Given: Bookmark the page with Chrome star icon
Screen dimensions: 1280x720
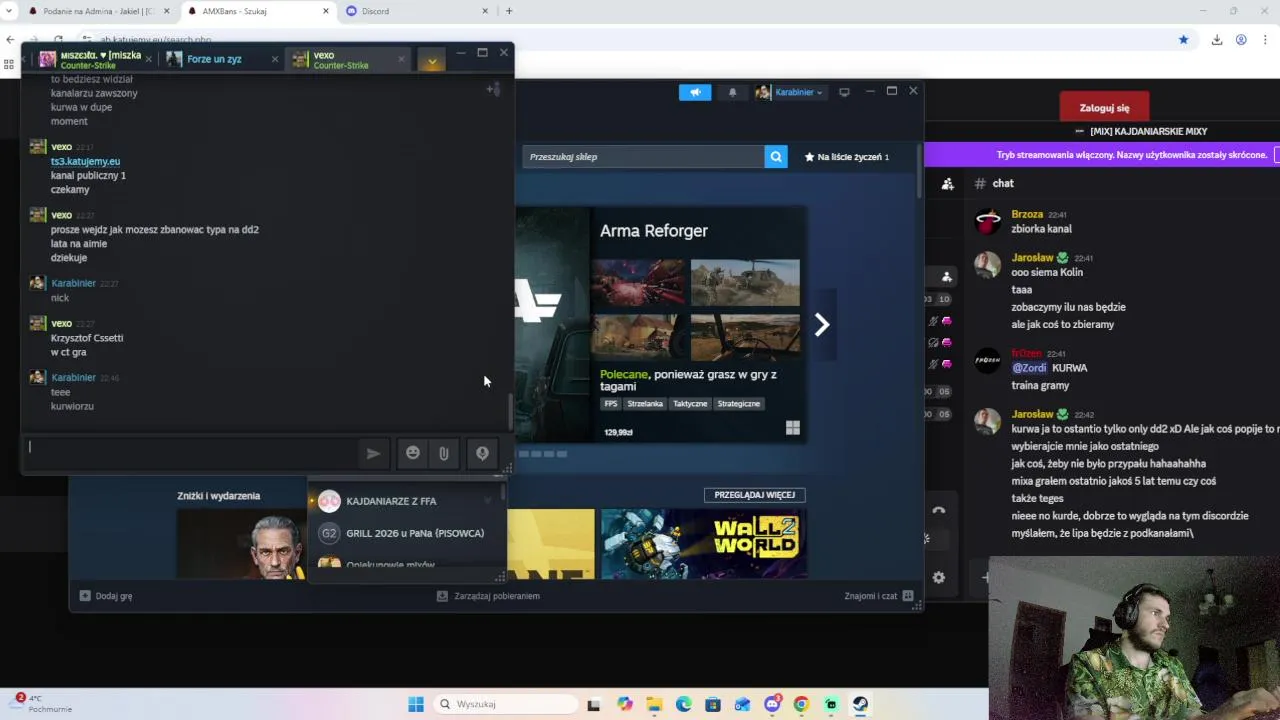Looking at the screenshot, I should coord(1184,40).
